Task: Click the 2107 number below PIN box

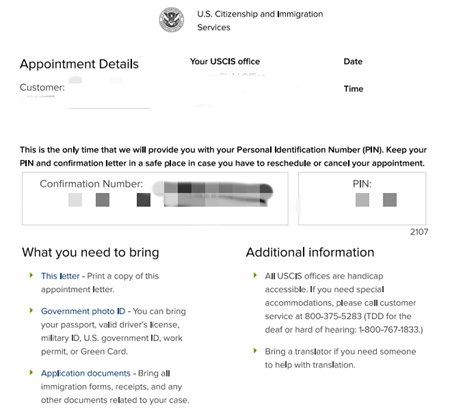Action: [419, 232]
